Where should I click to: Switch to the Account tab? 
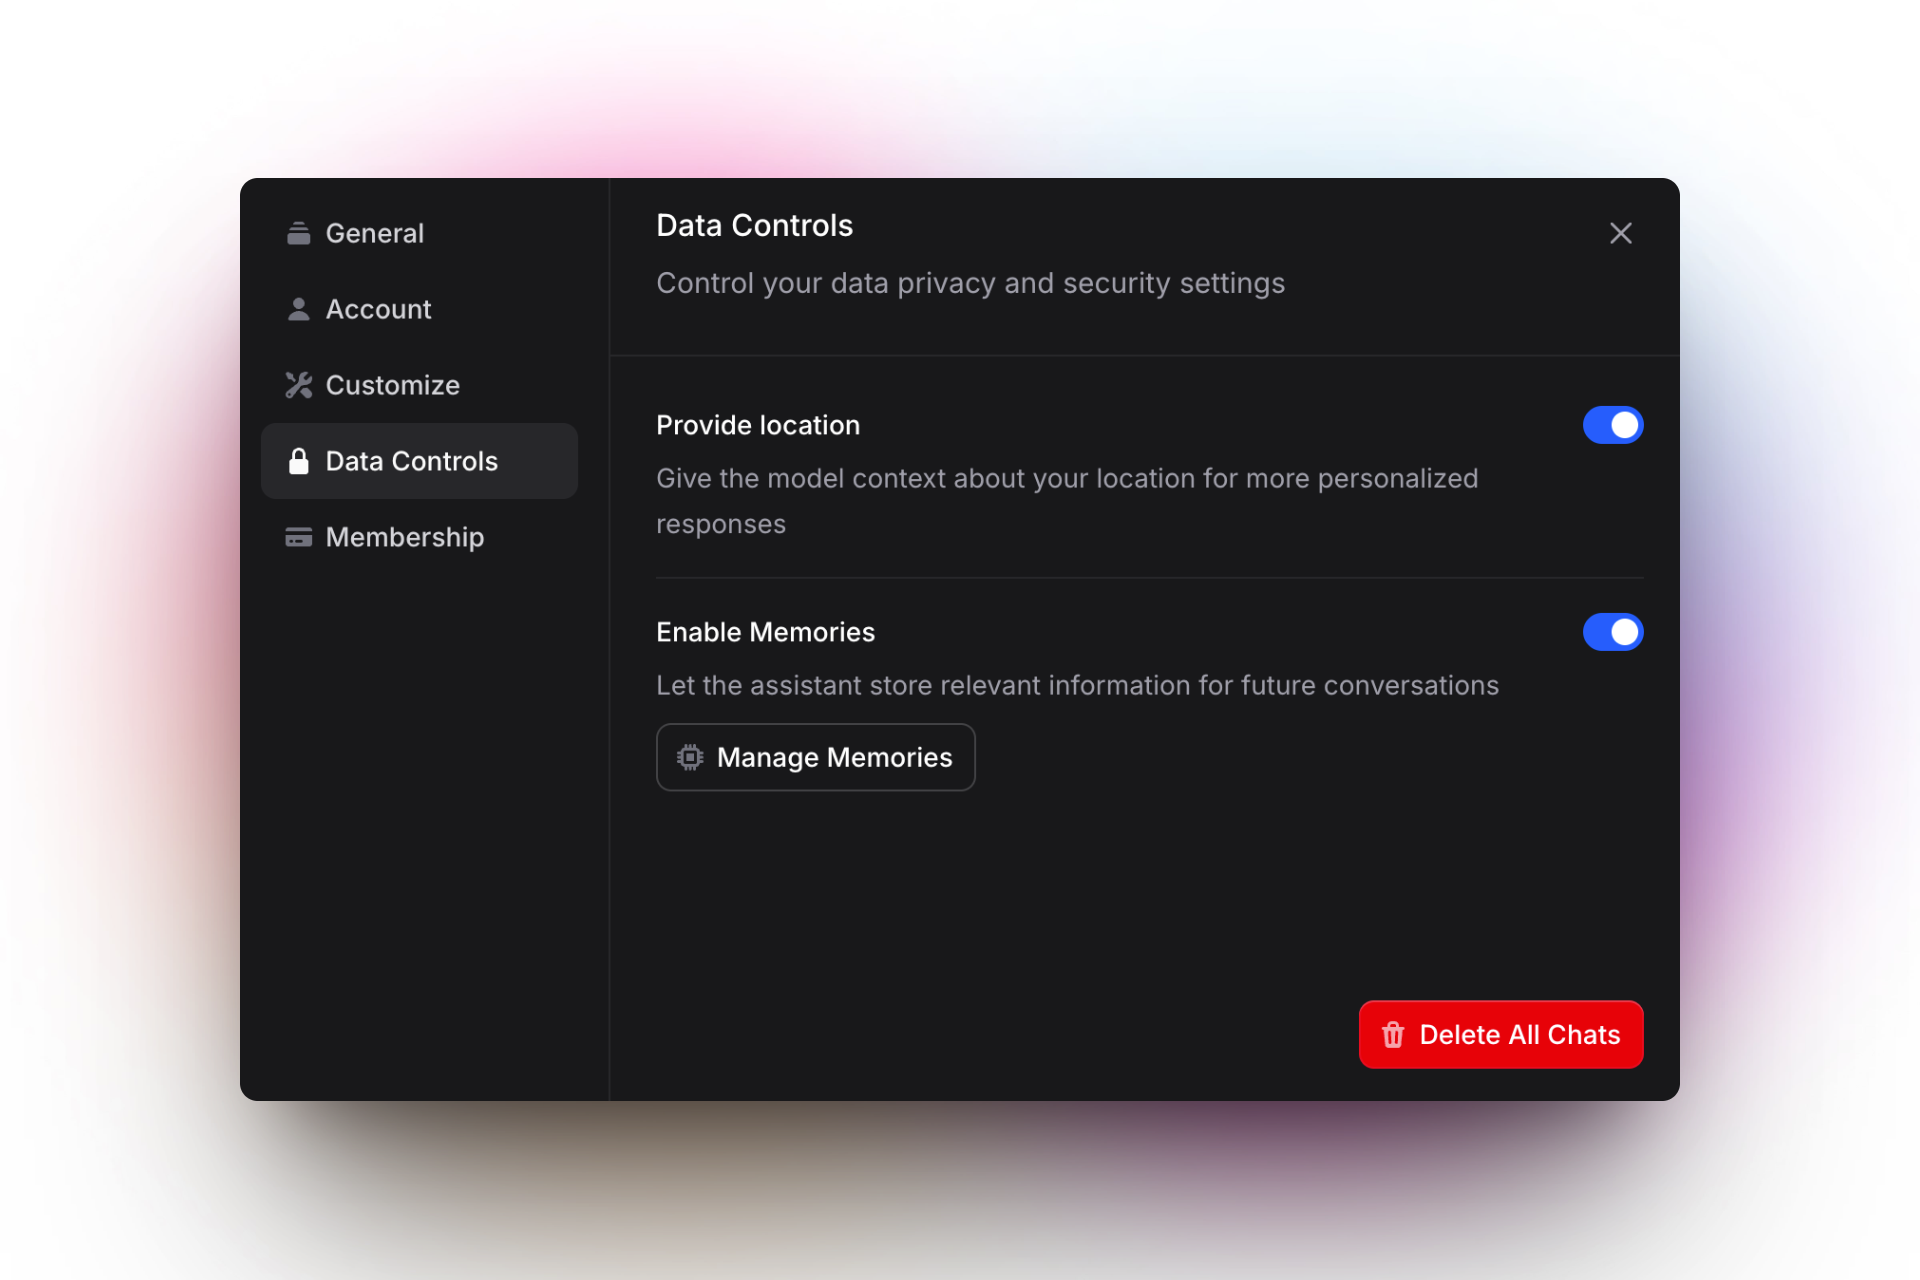coord(379,309)
